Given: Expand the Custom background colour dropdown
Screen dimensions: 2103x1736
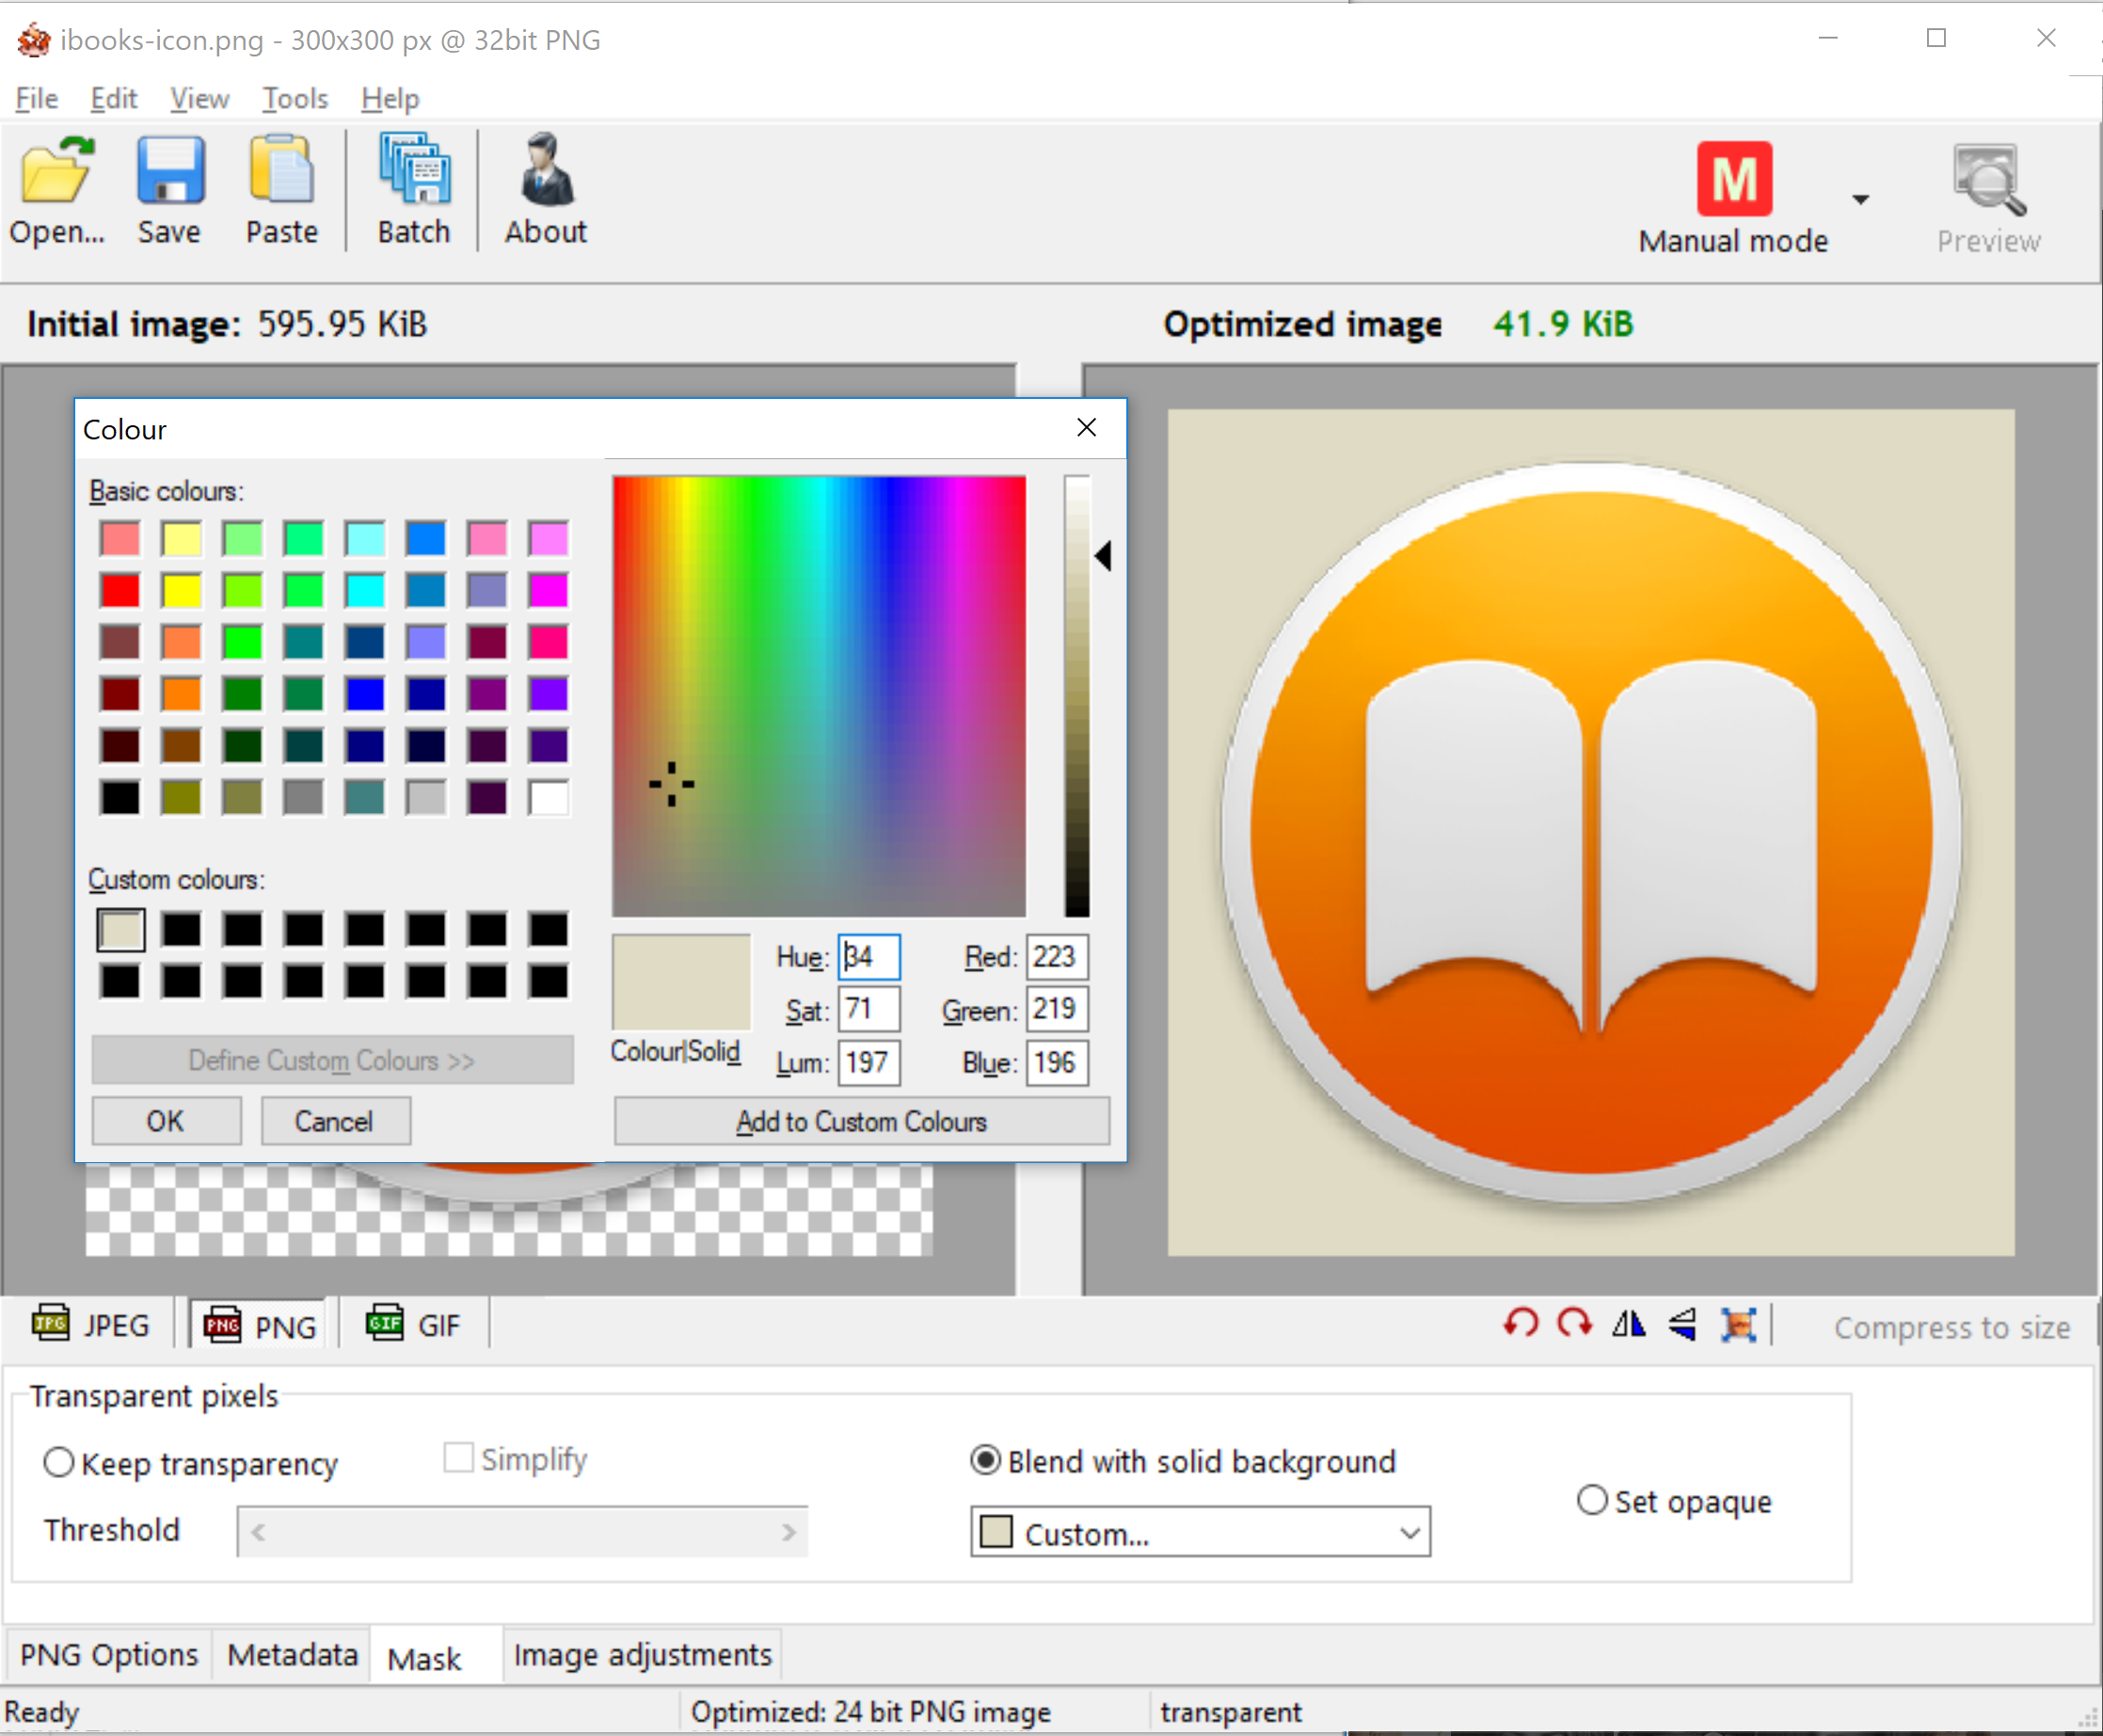Looking at the screenshot, I should pyautogui.click(x=1409, y=1532).
